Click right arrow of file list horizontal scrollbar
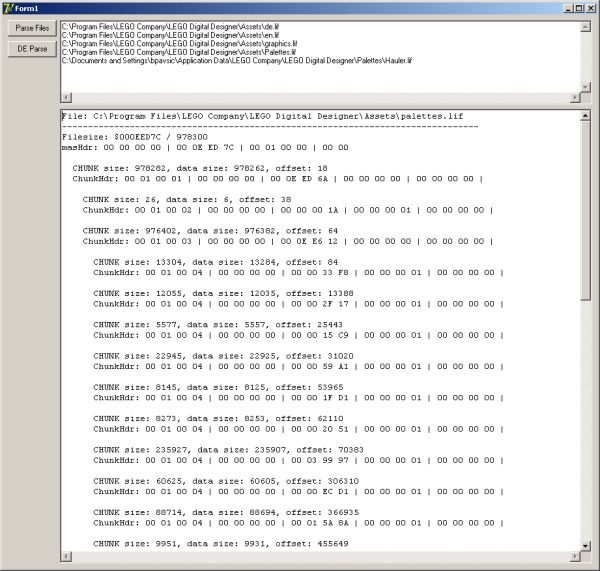 click(575, 98)
